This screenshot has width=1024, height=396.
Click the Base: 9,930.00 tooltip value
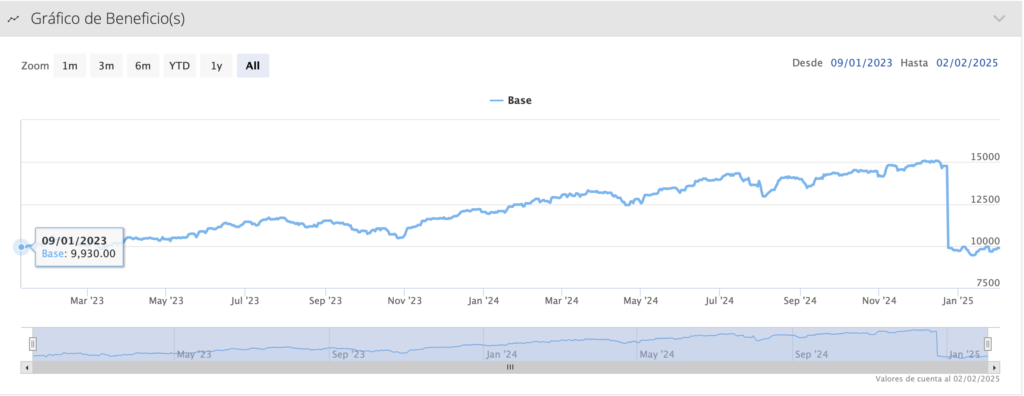(79, 254)
